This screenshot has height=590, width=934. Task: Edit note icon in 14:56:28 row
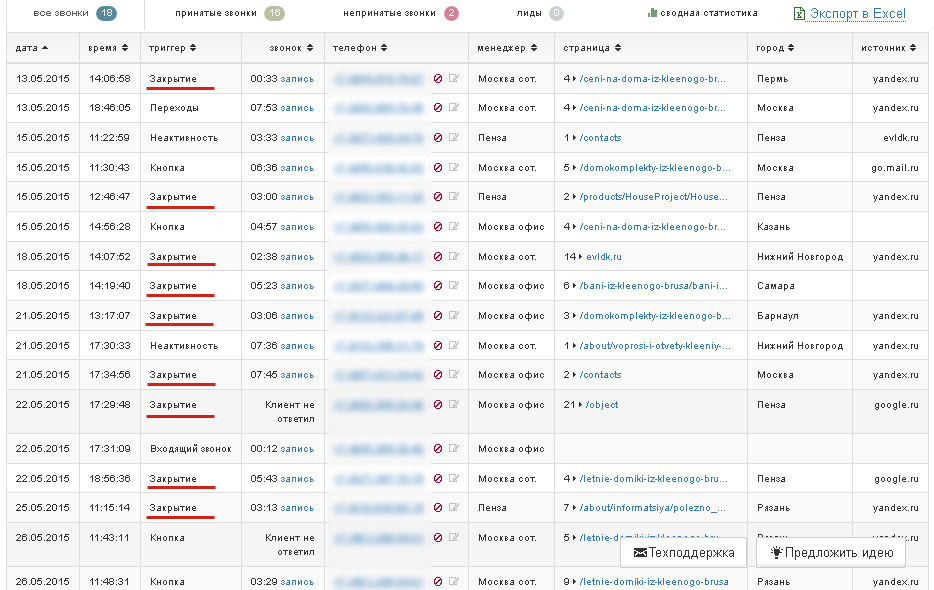click(454, 226)
